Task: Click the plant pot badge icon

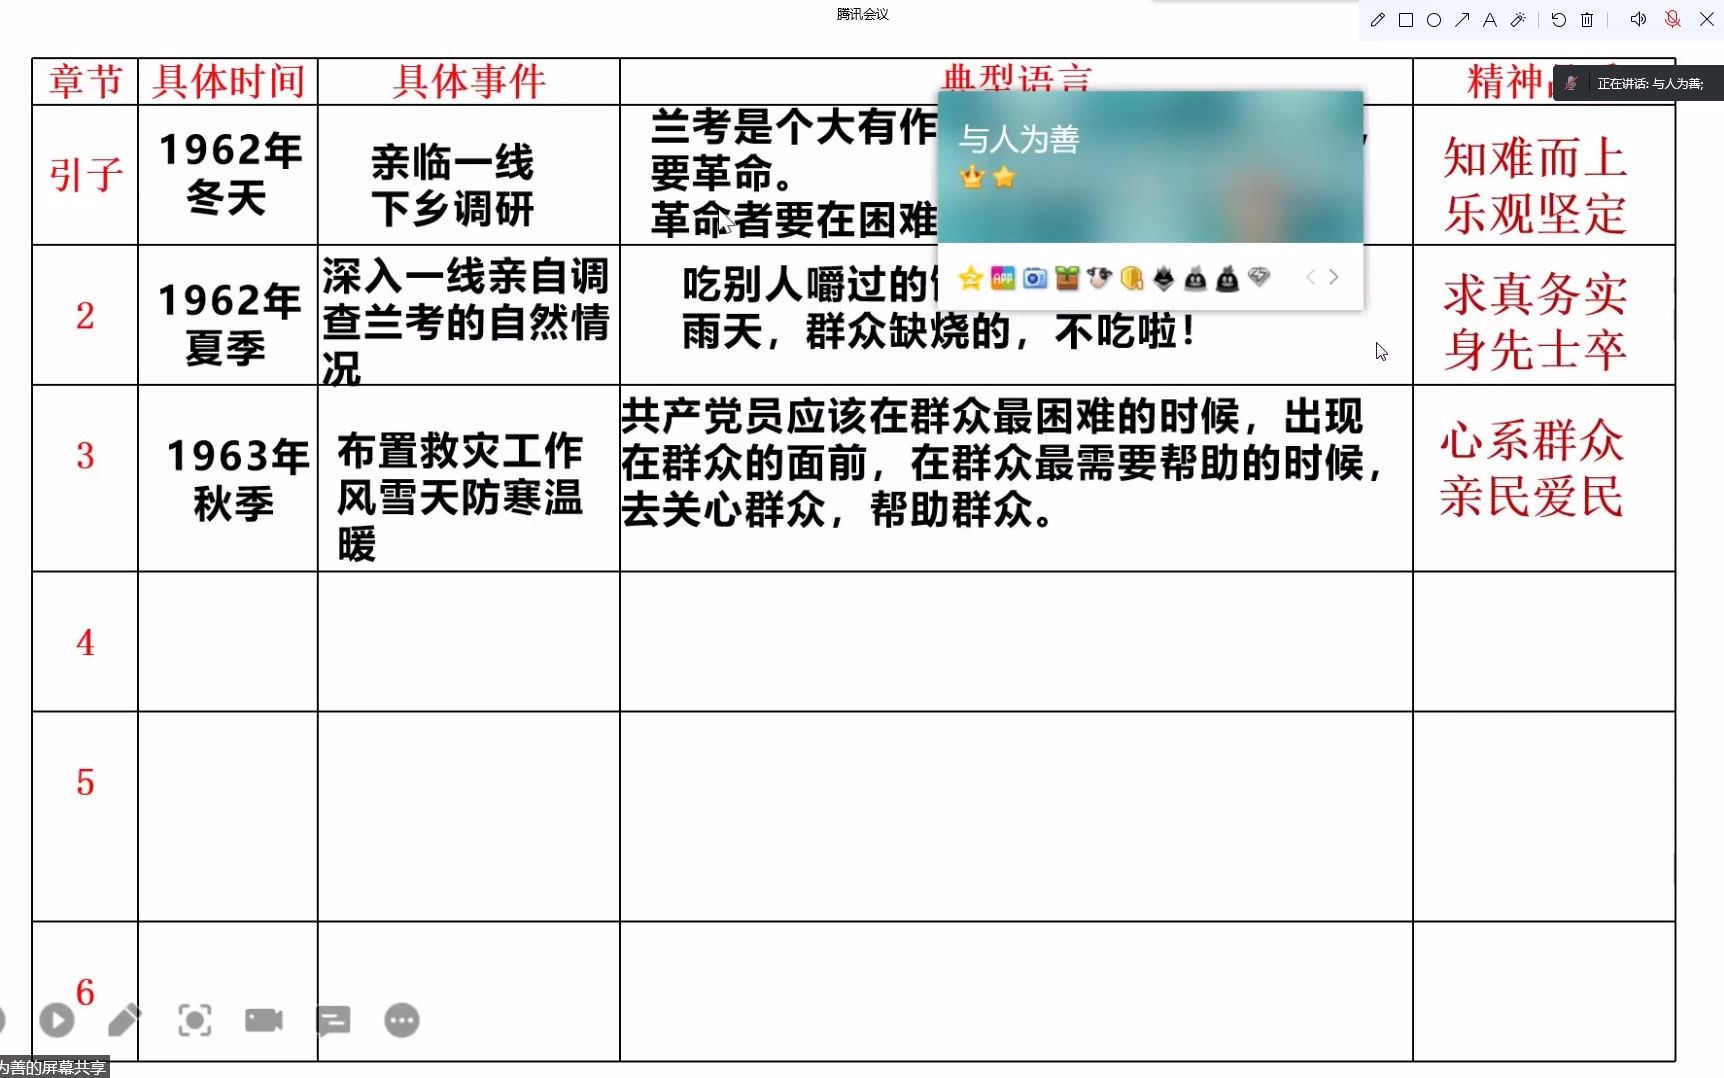Action: [x=1067, y=278]
